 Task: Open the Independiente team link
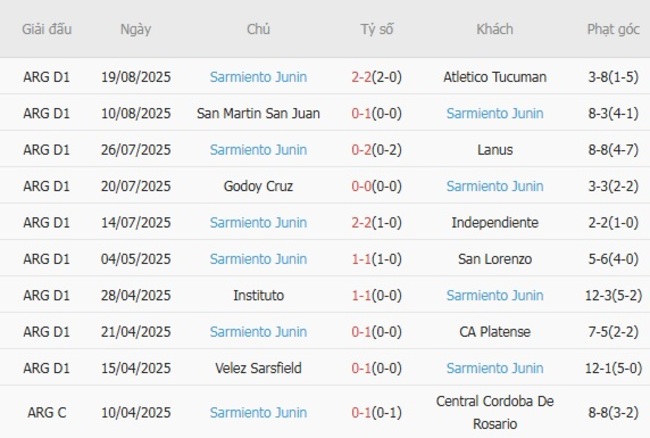click(x=494, y=222)
